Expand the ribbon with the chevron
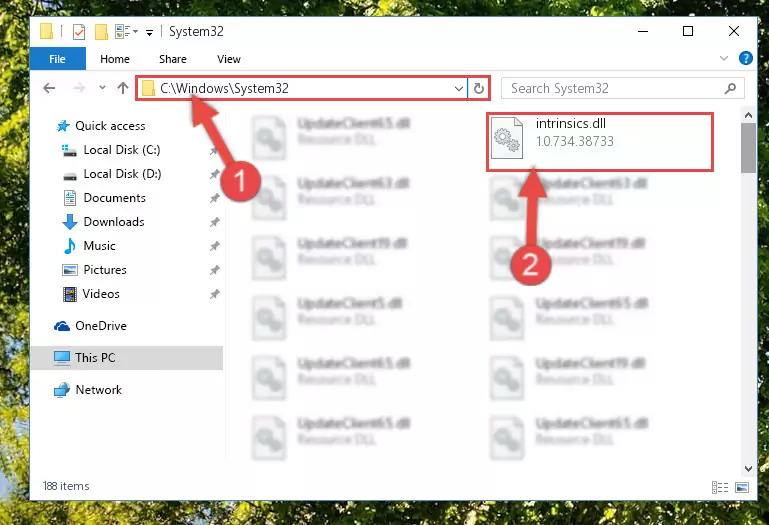The height and width of the screenshot is (525, 769). [x=723, y=58]
